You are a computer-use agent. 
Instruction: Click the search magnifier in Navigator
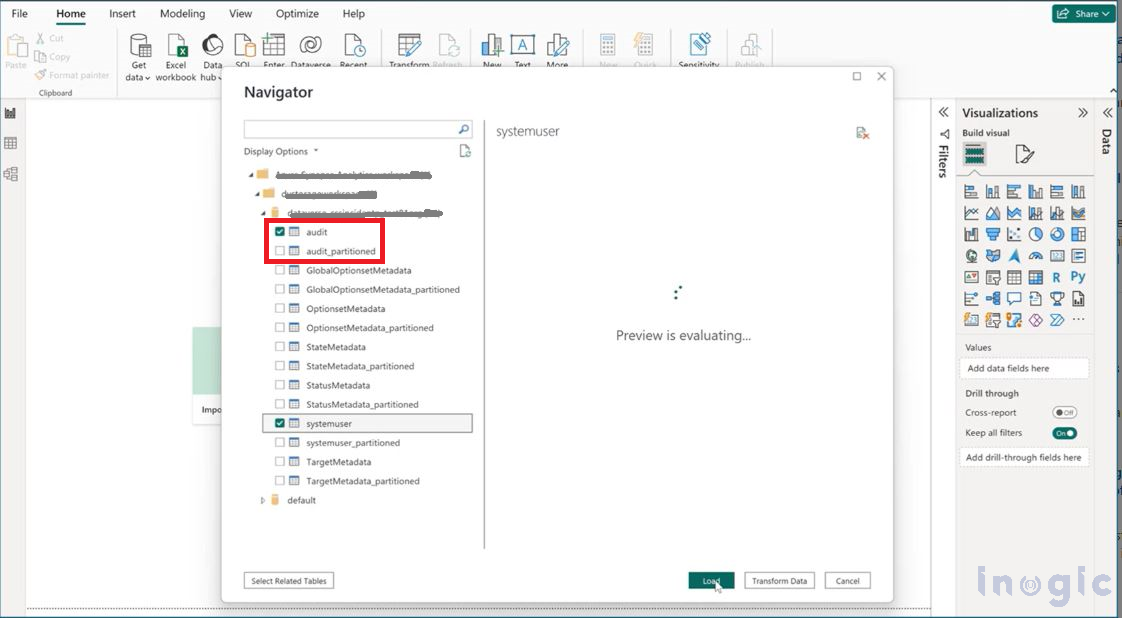[464, 129]
